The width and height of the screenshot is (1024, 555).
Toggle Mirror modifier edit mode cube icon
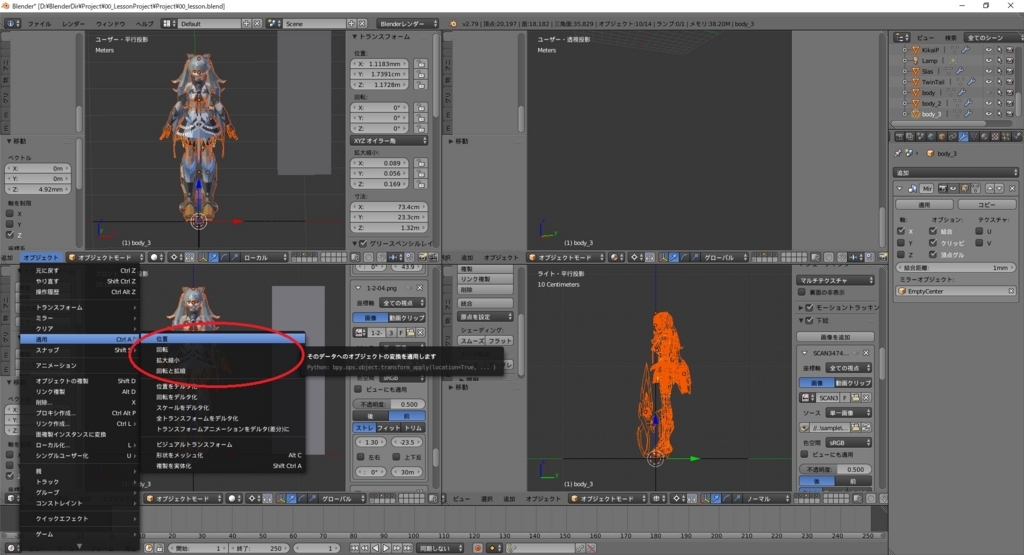(x=964, y=189)
